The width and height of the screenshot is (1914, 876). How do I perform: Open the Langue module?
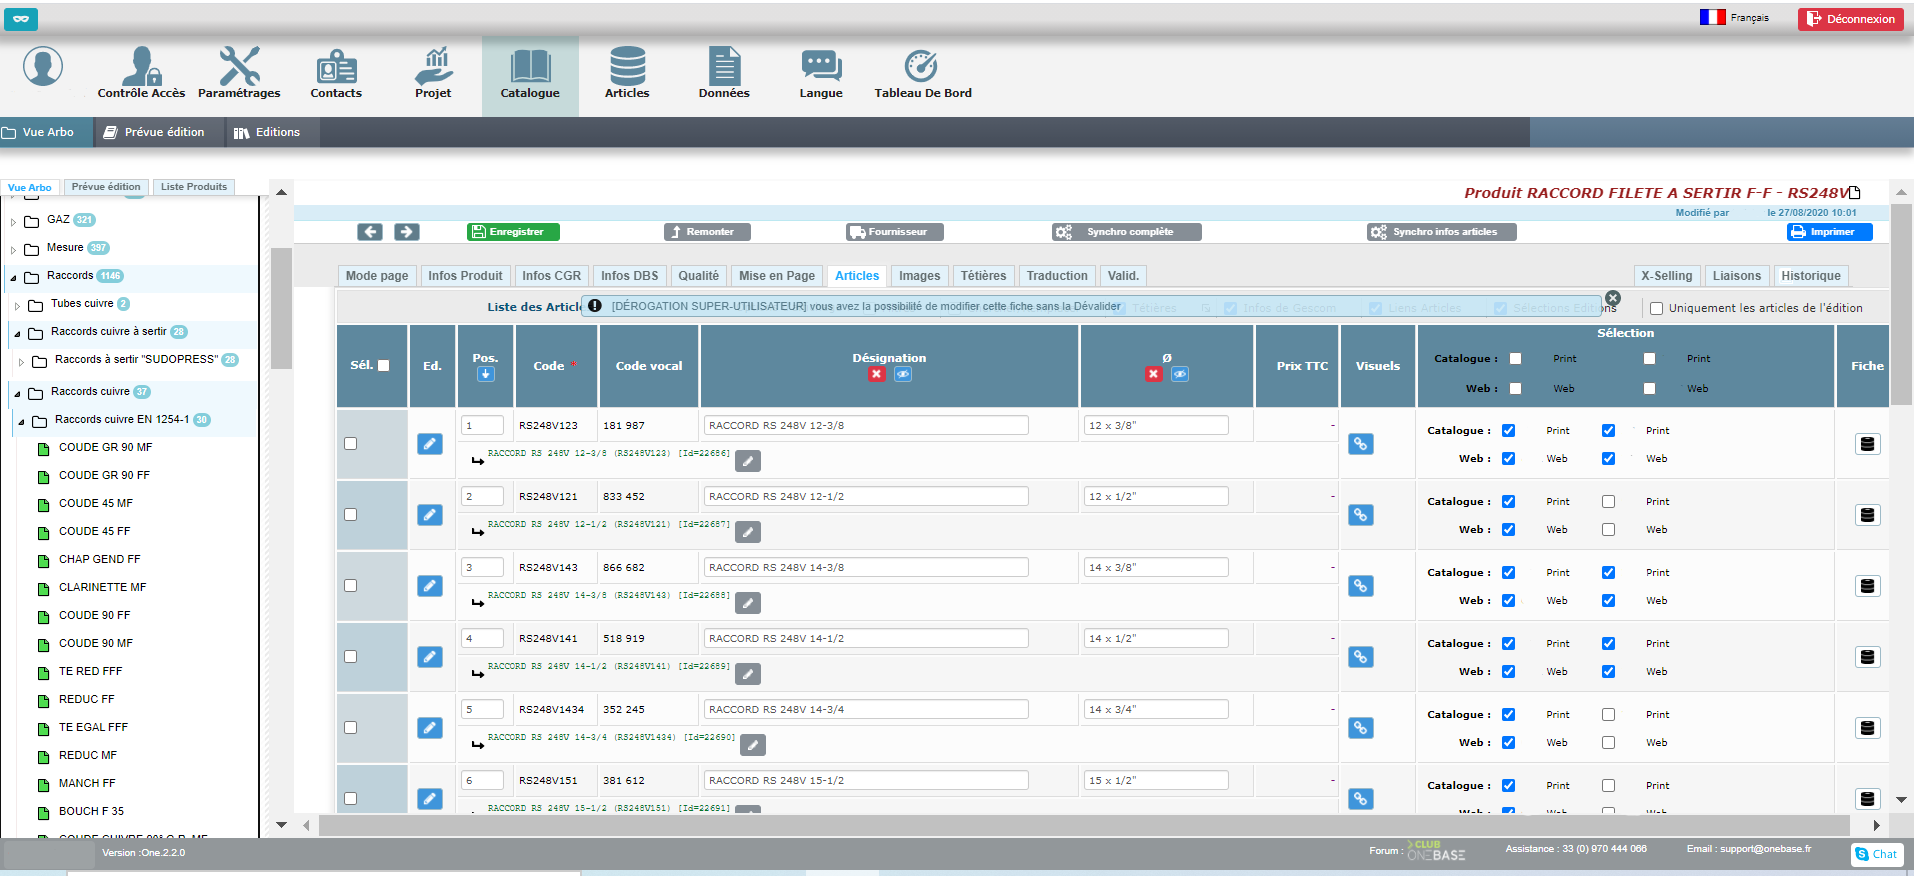821,73
